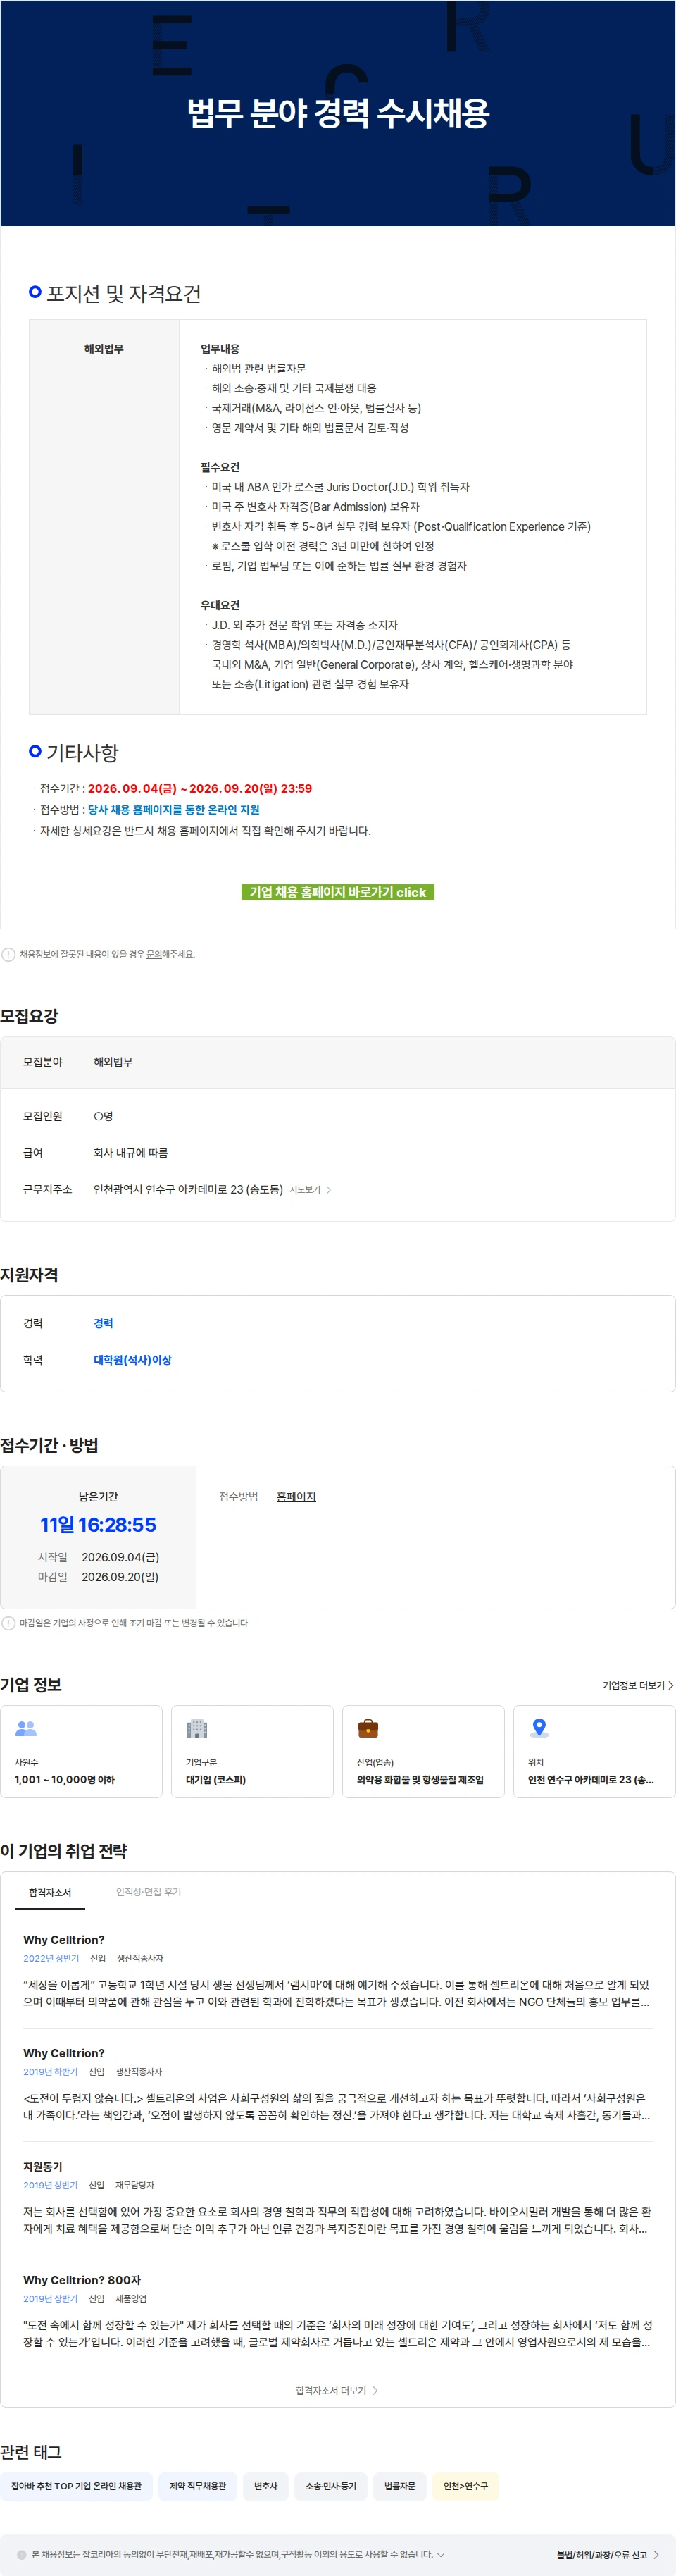Screen dimensions: 676x2576
Task: Expand the copyright notice chevron at bottom
Action: (x=441, y=2554)
